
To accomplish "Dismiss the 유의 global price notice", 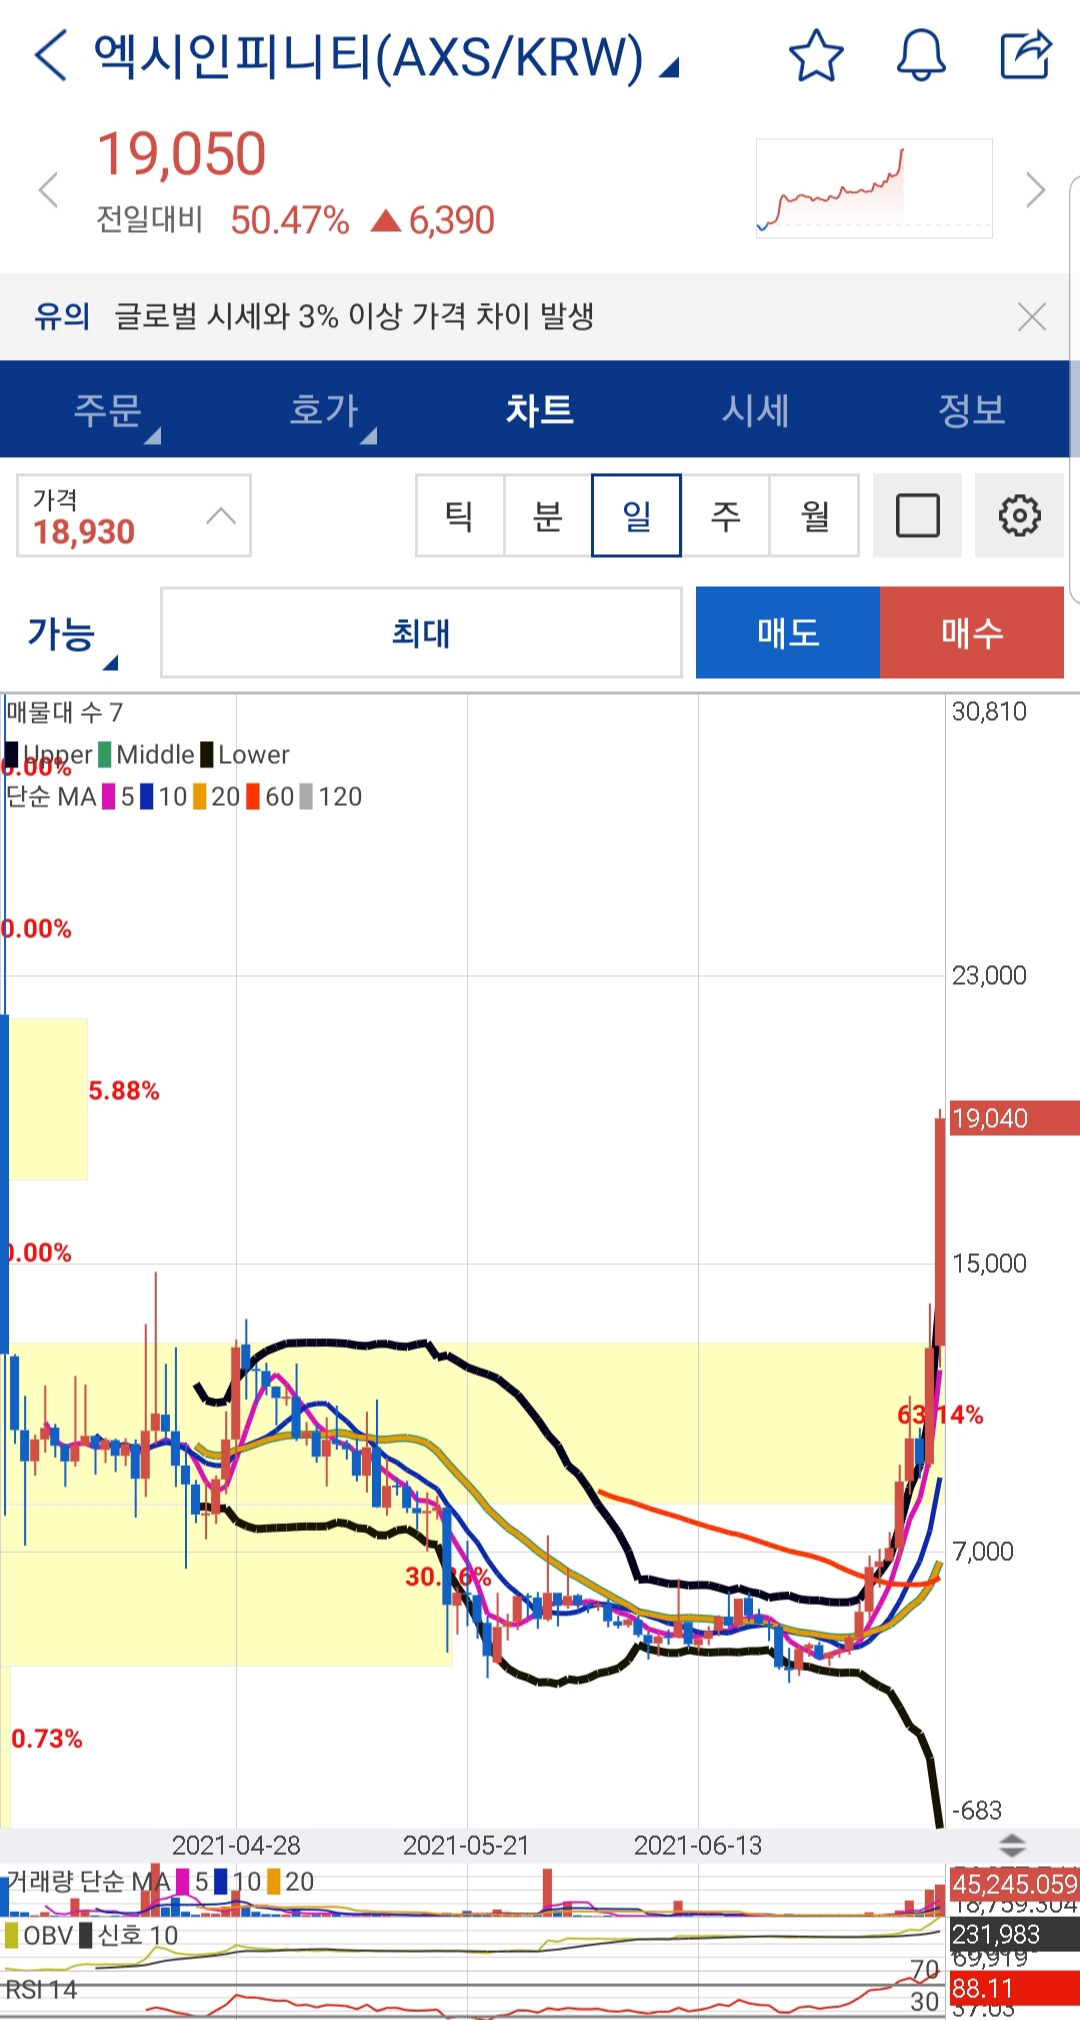I will pyautogui.click(x=1031, y=317).
